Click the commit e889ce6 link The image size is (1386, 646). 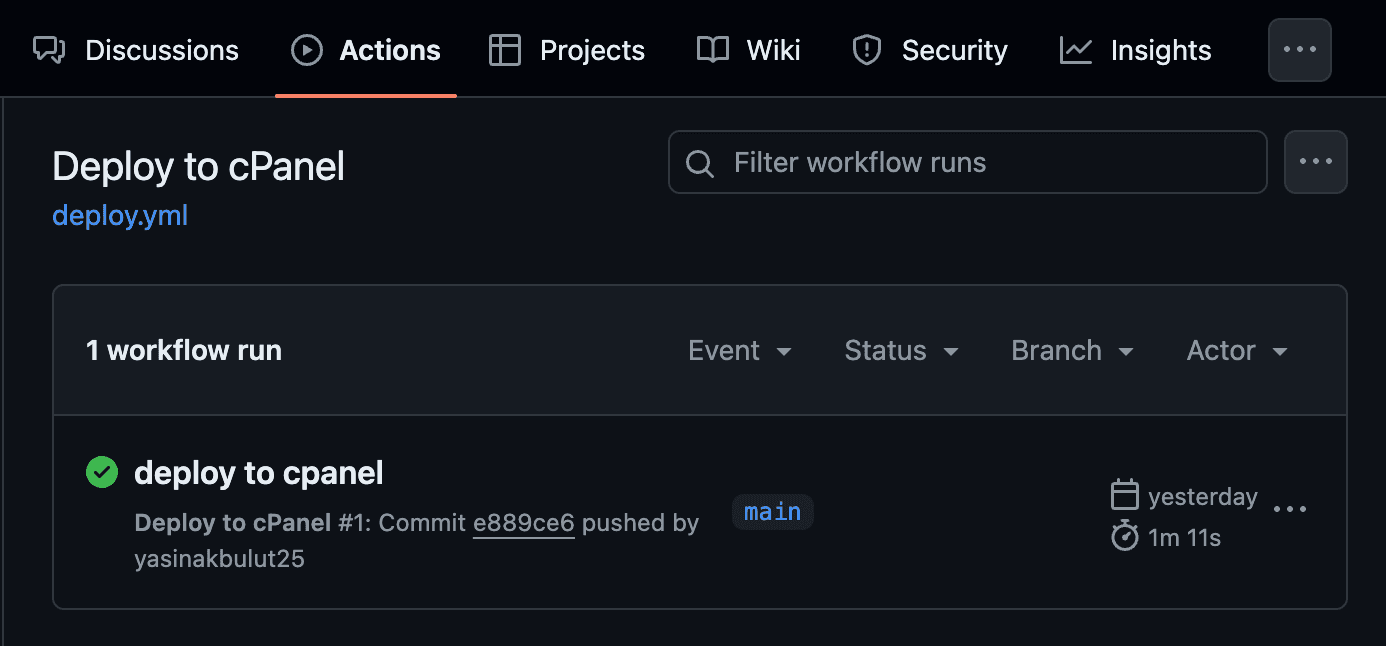pyautogui.click(x=523, y=523)
